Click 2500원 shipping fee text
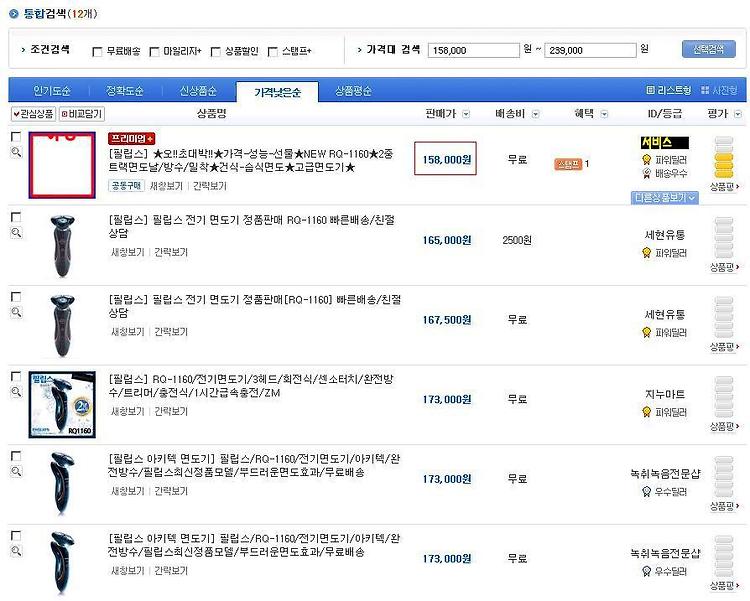The image size is (750, 601). 517,240
